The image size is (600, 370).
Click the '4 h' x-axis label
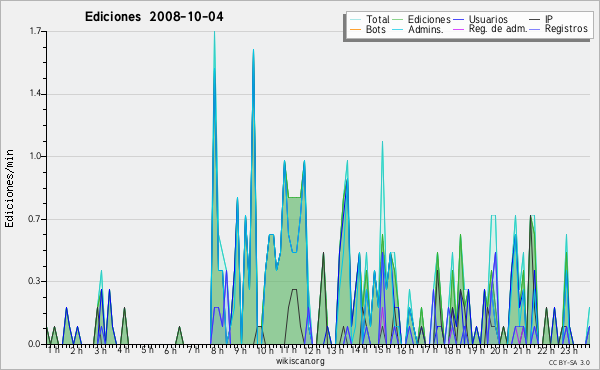click(123, 350)
